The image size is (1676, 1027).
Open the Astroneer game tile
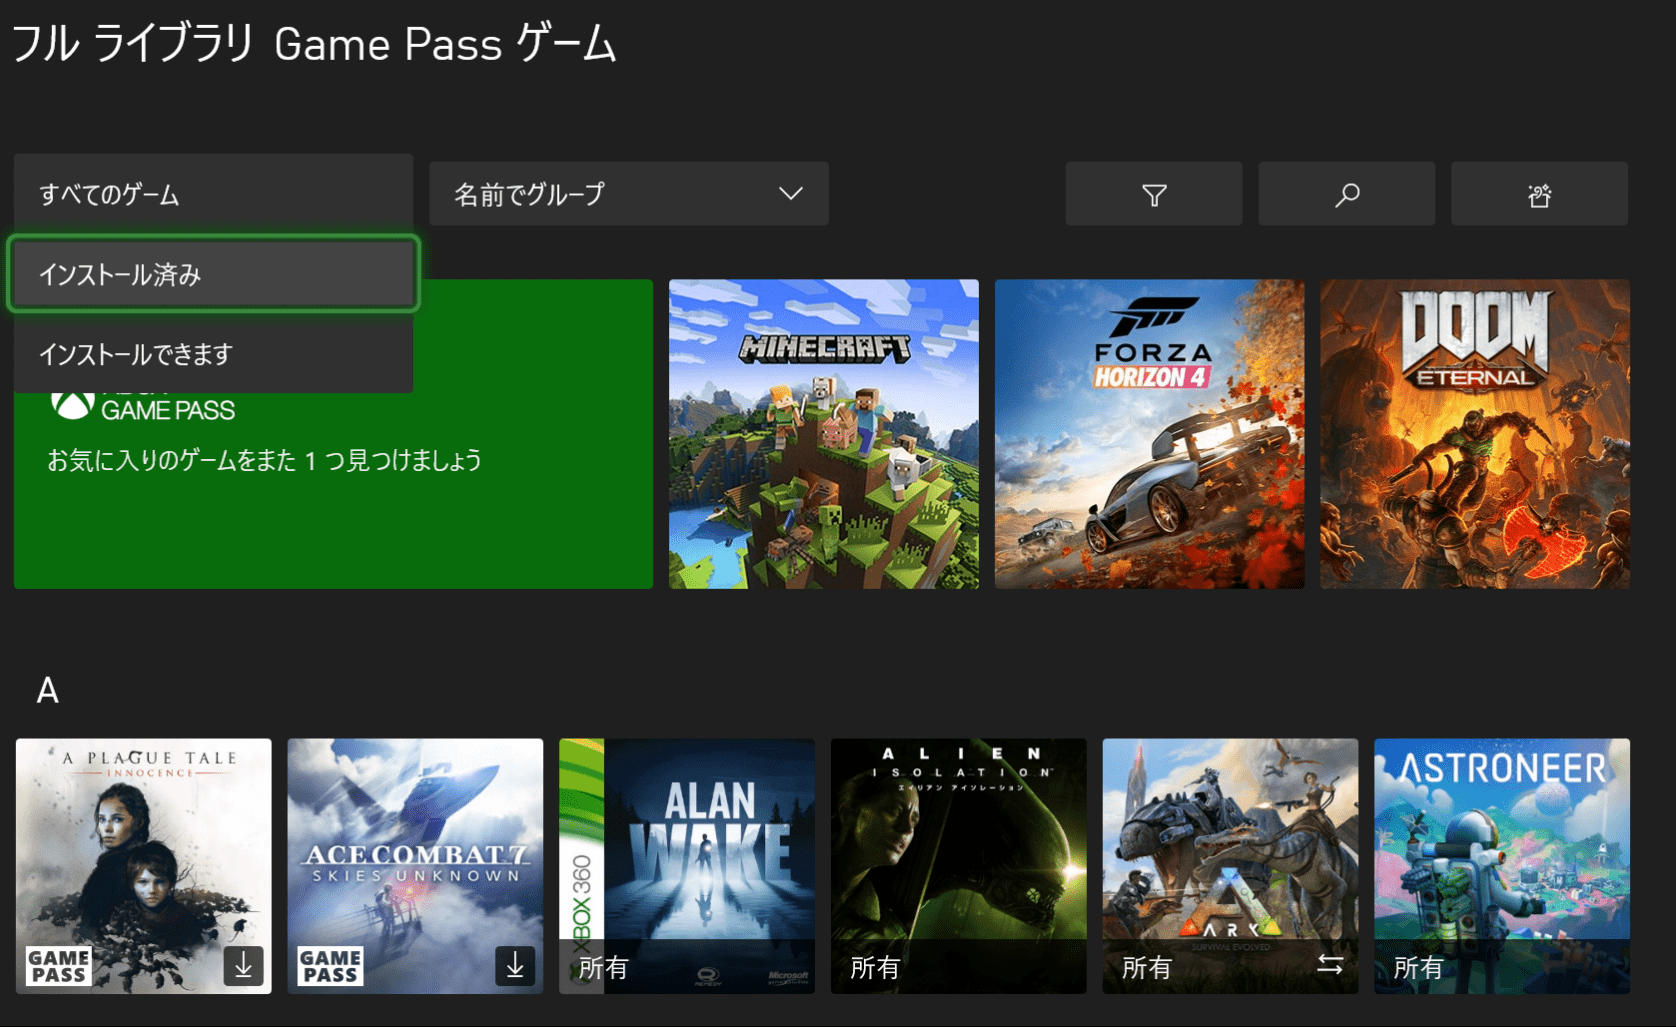(x=1502, y=866)
